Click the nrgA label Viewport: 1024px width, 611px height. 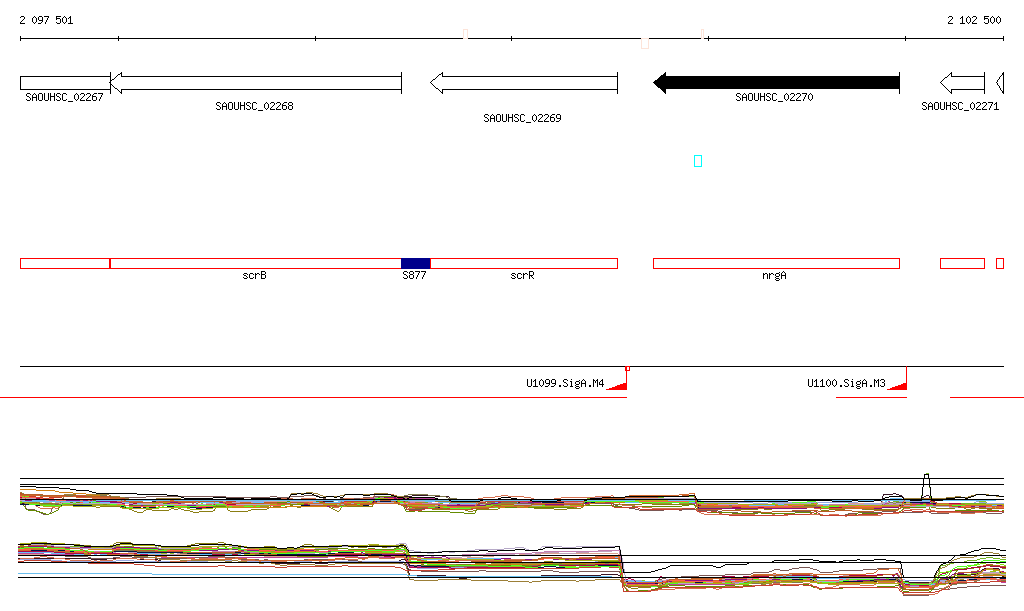click(774, 275)
